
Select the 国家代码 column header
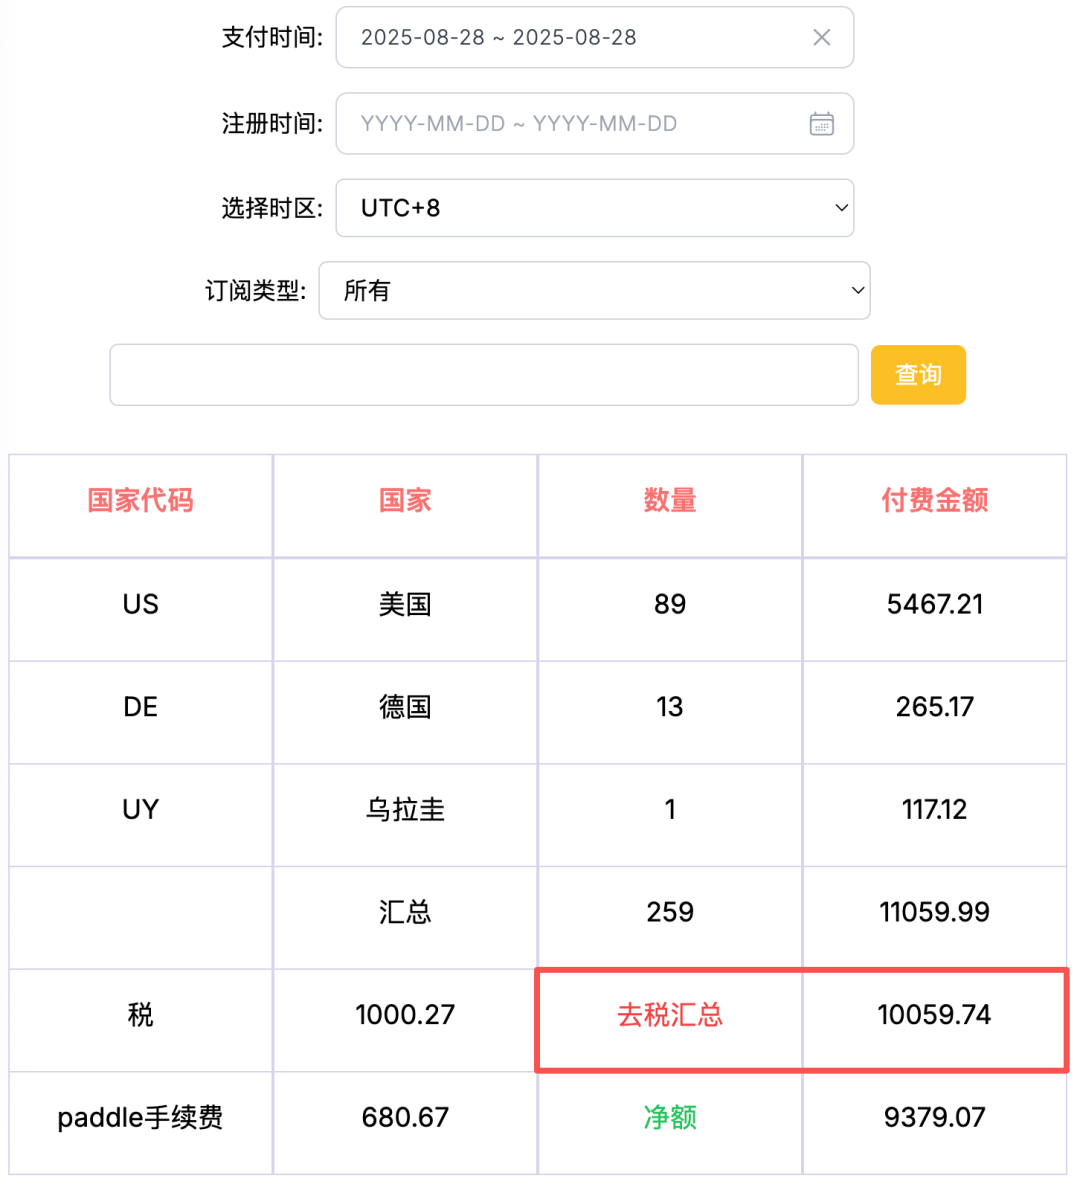click(140, 500)
